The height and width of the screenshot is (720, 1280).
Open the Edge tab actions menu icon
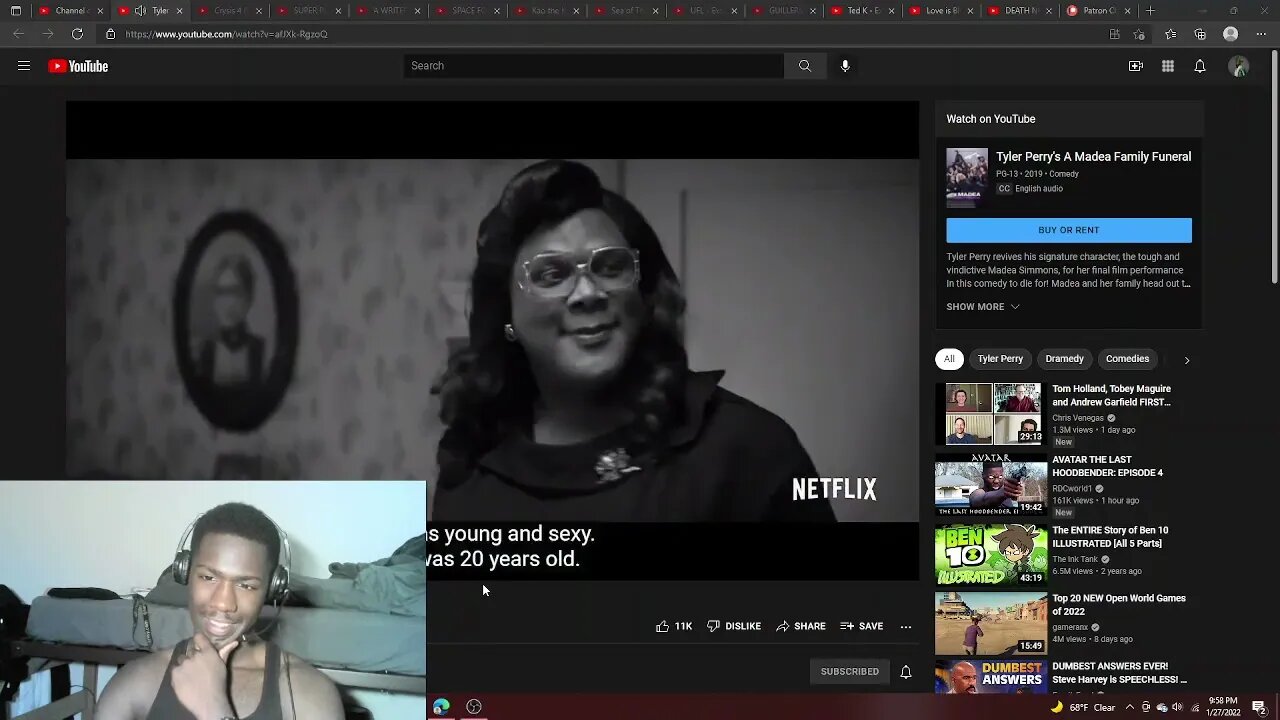pos(16,11)
